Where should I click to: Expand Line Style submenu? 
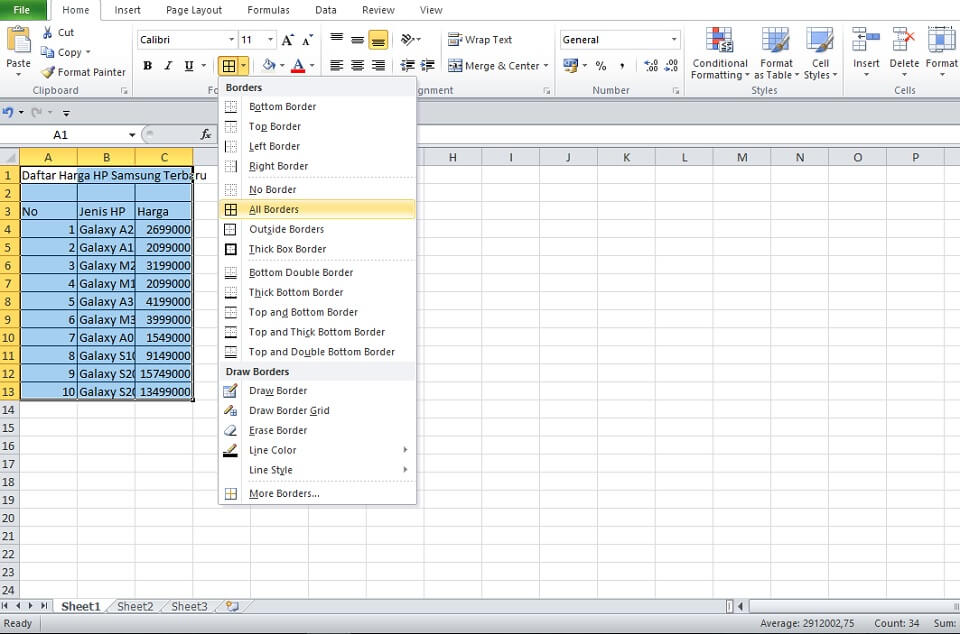317,470
